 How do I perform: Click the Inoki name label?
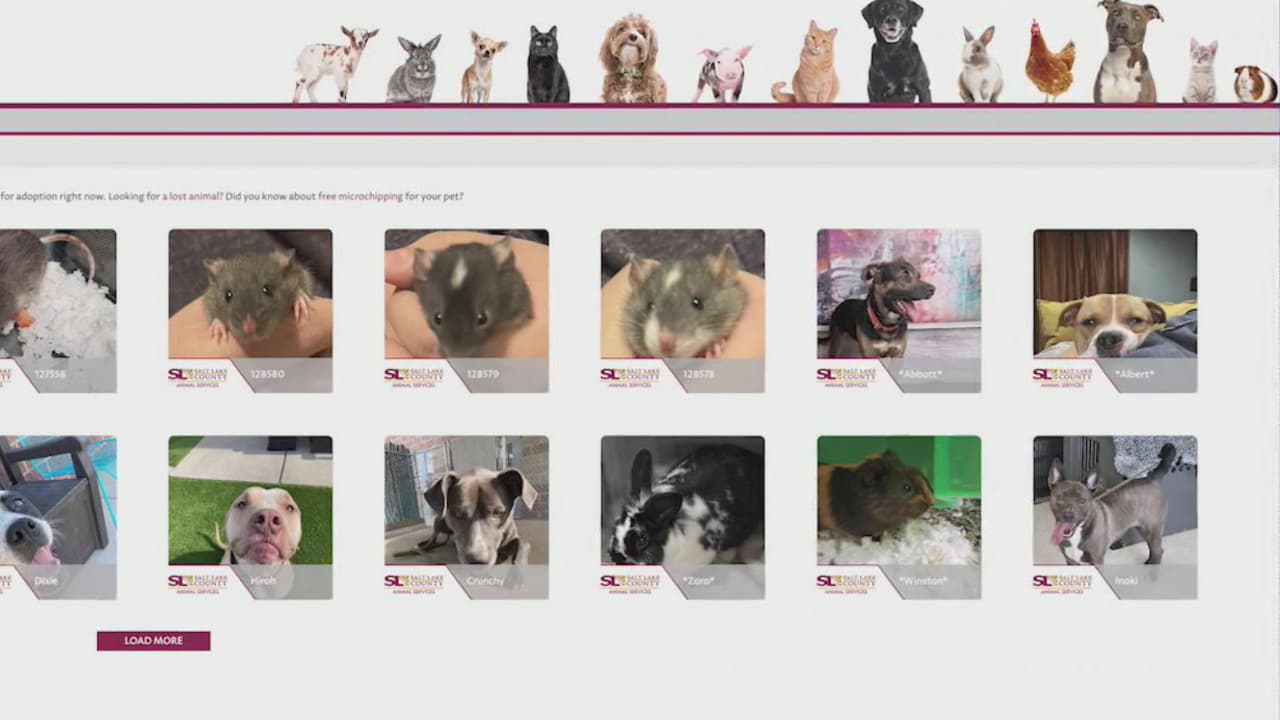[1126, 581]
